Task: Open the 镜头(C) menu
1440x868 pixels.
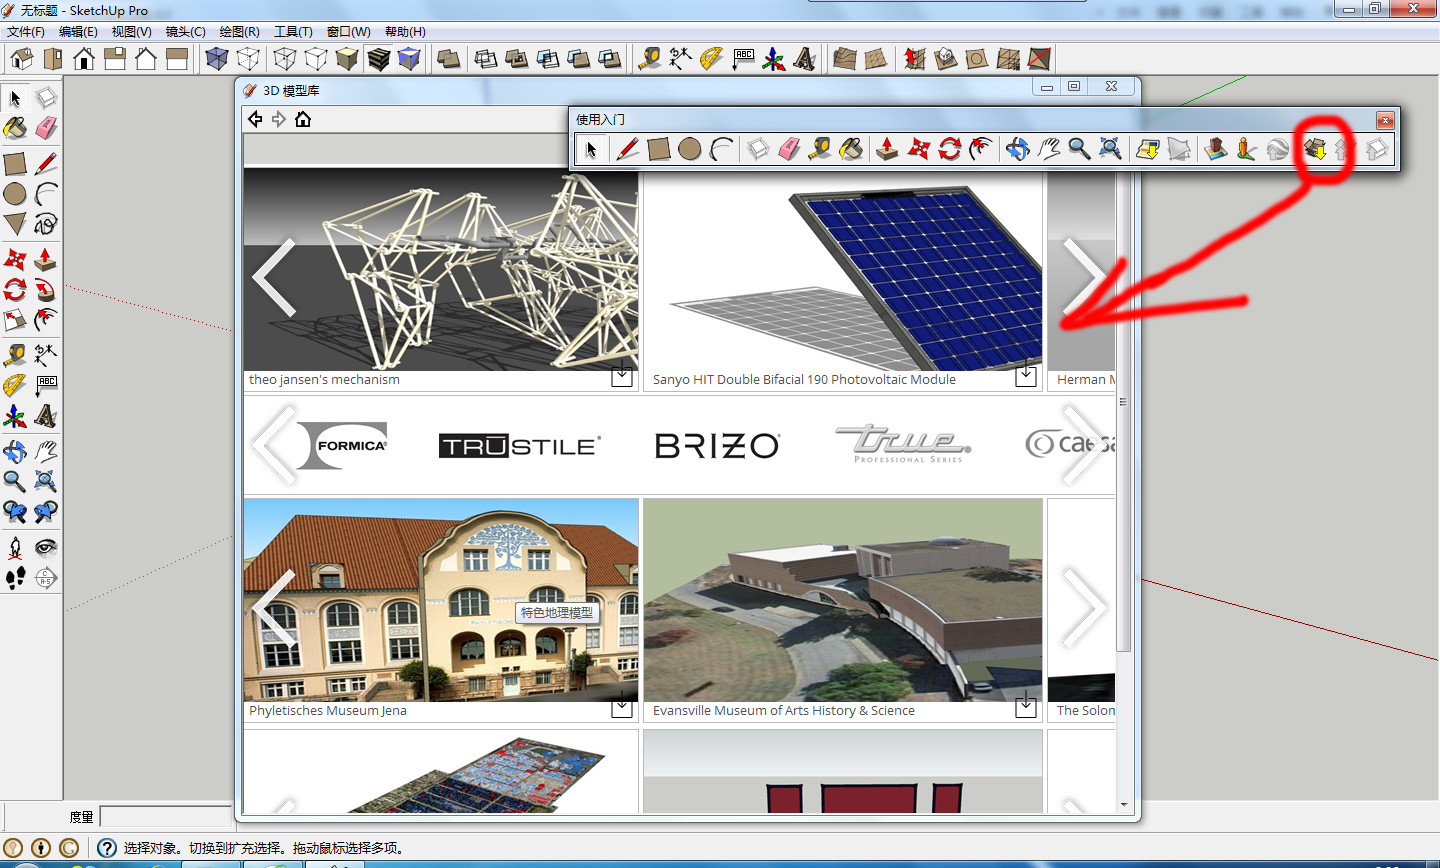Action: (186, 32)
